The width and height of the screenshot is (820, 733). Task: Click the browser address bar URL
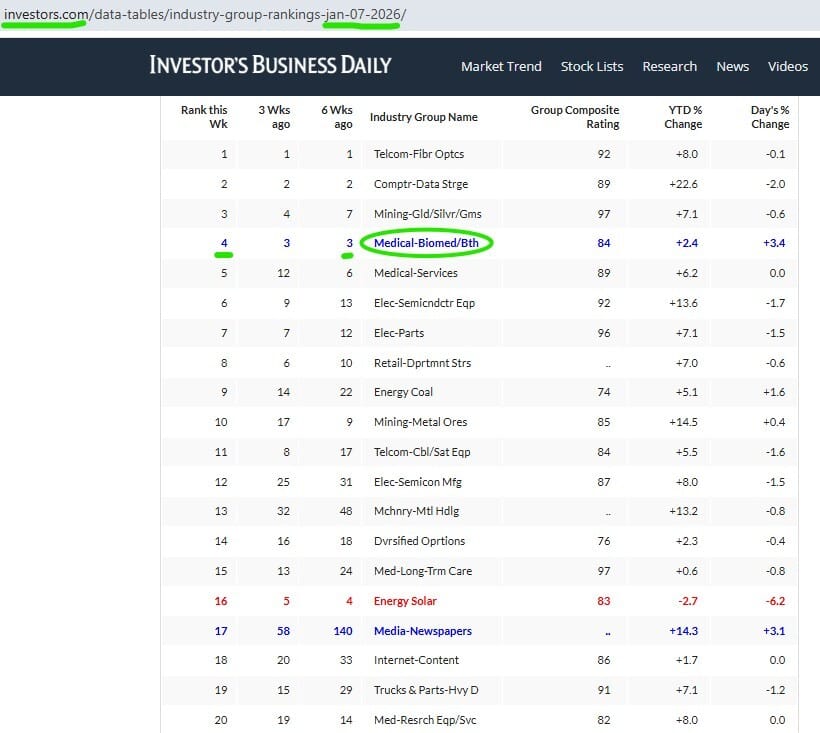click(x=204, y=14)
